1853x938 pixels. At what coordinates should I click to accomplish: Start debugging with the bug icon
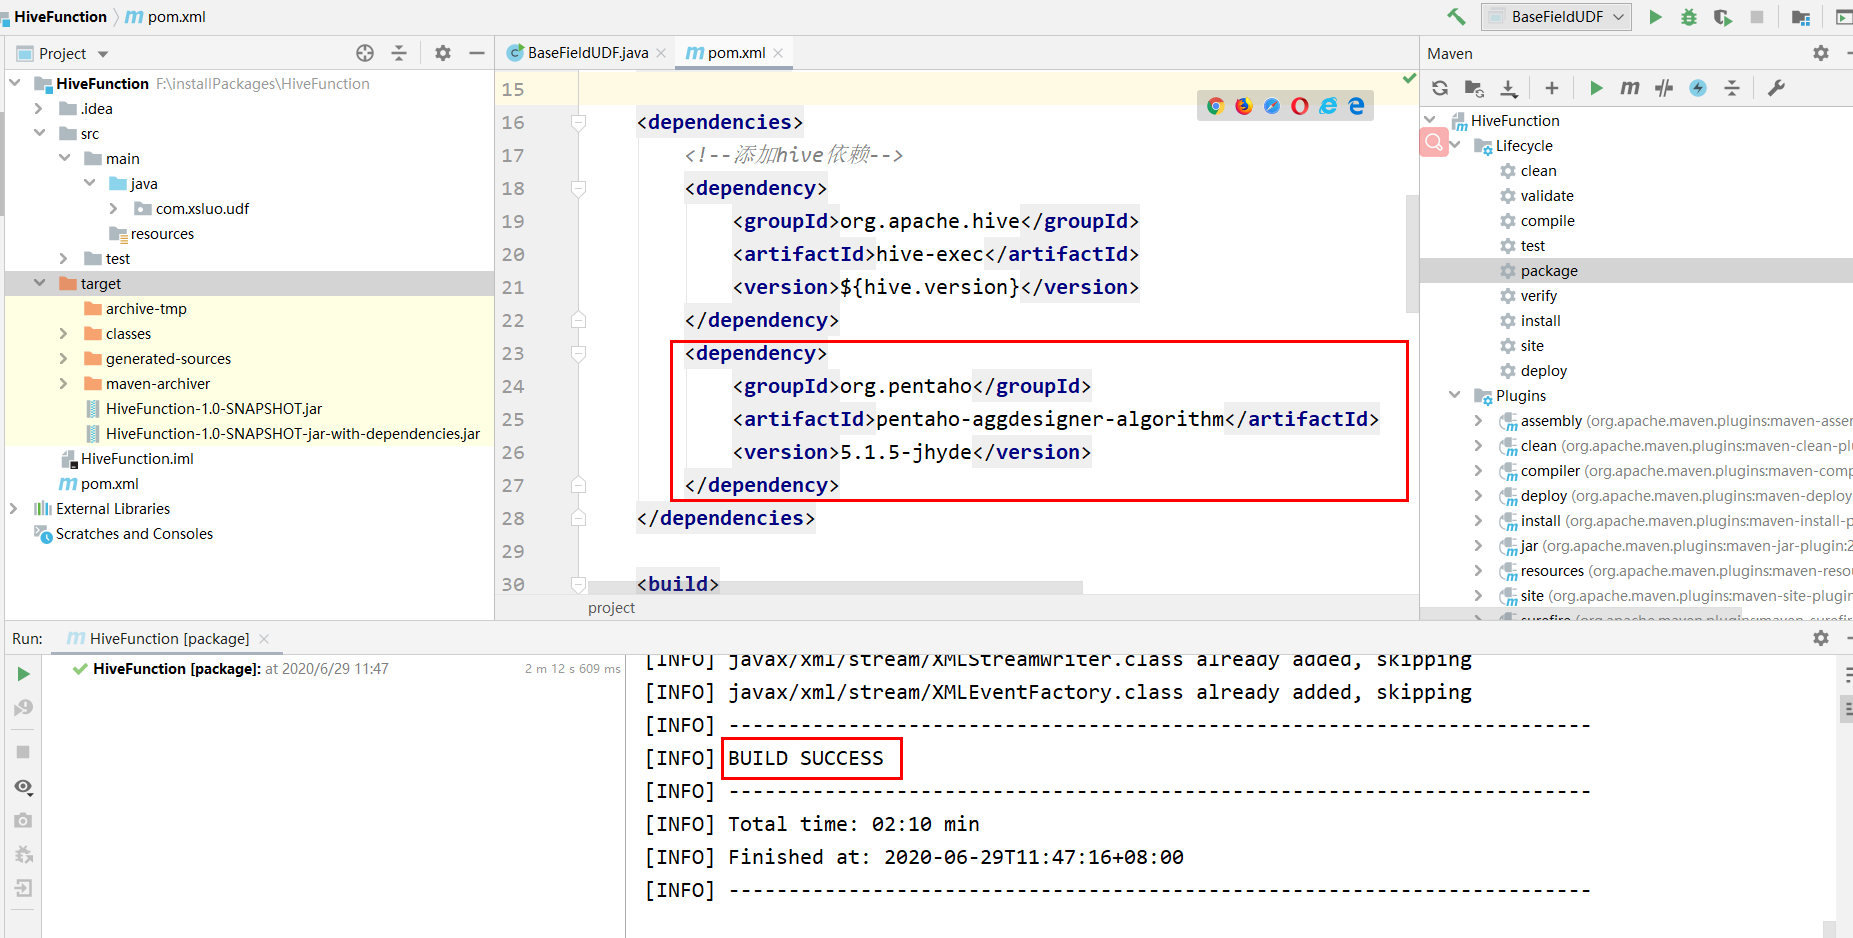tap(1689, 16)
